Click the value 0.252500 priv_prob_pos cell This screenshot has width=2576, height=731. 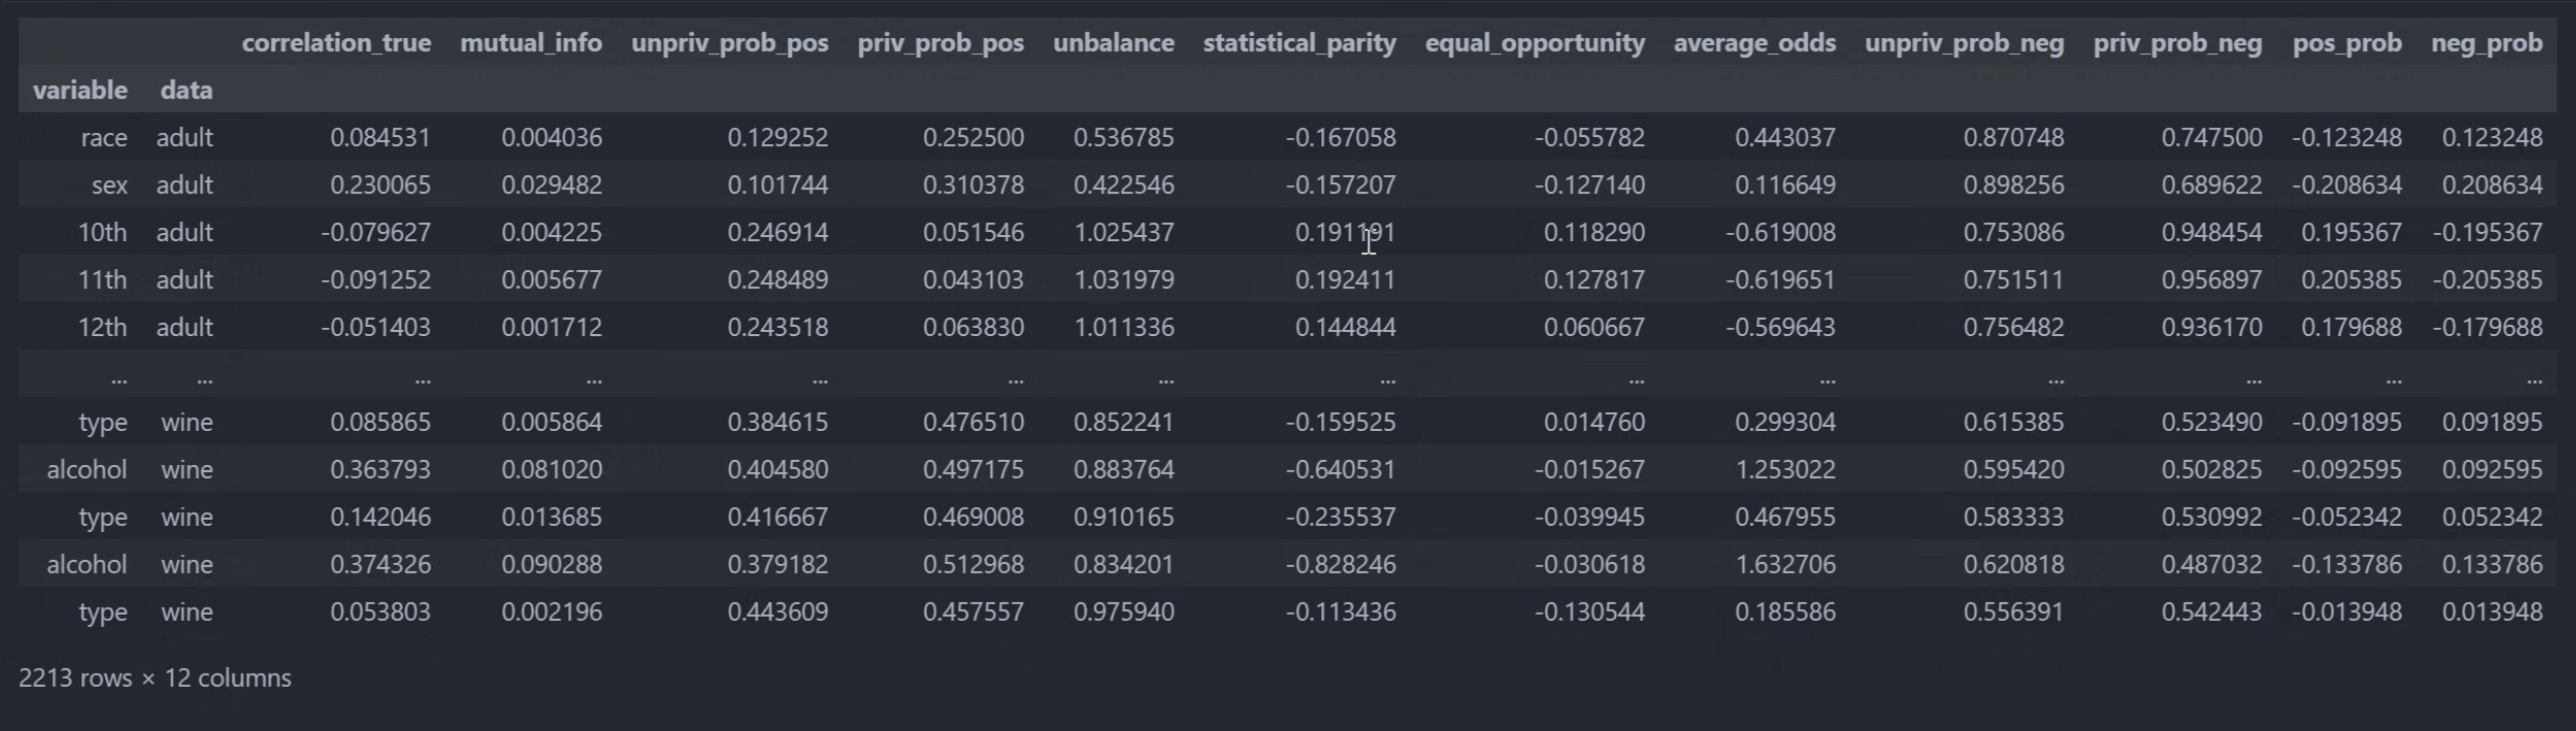coord(973,137)
